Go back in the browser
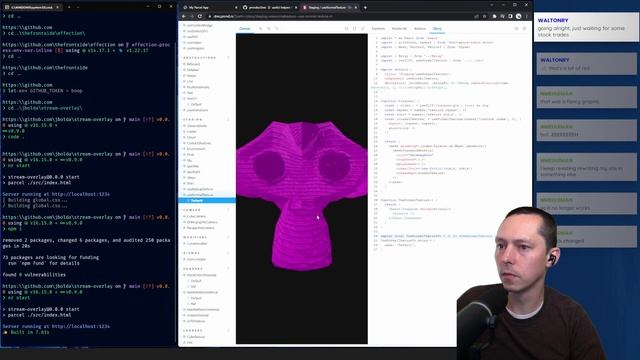640x360 pixels. click(x=184, y=16)
